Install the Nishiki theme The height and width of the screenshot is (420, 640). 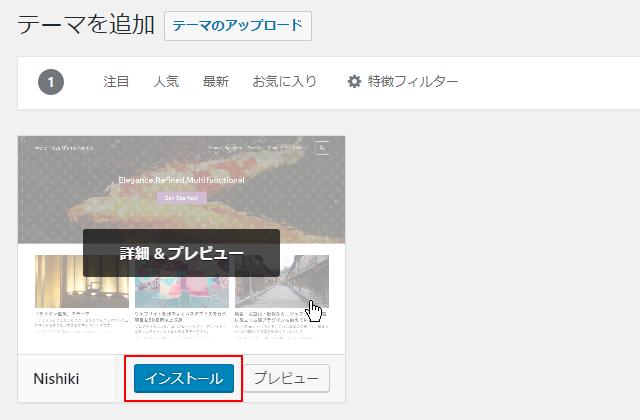point(184,378)
